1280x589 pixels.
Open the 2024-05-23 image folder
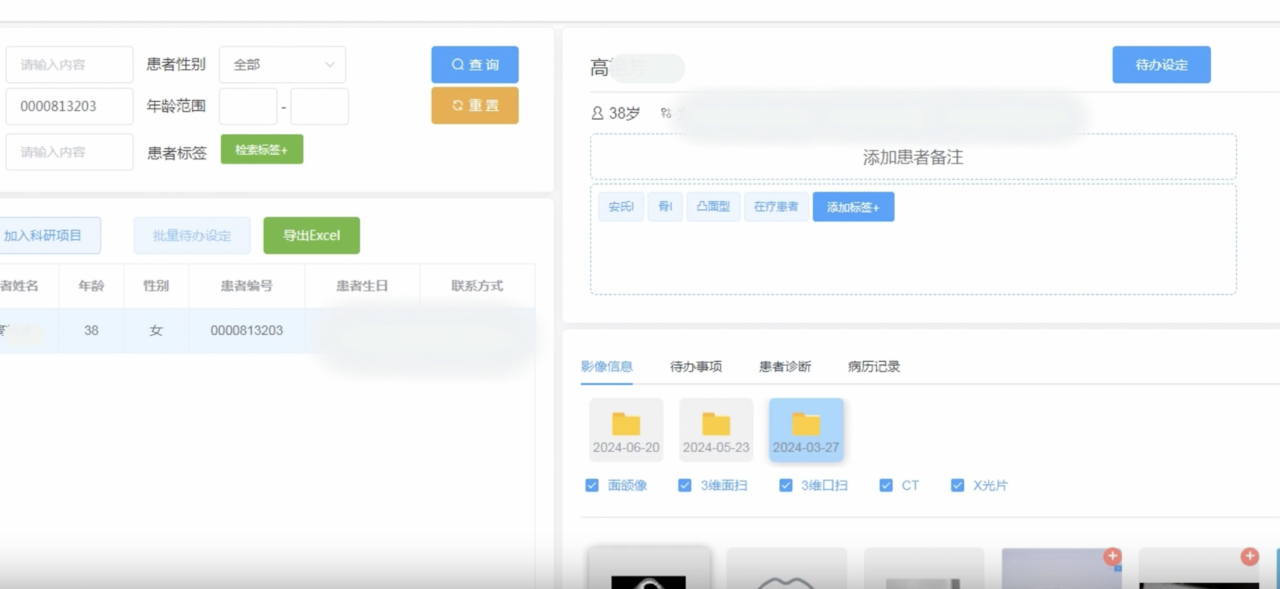click(x=716, y=427)
